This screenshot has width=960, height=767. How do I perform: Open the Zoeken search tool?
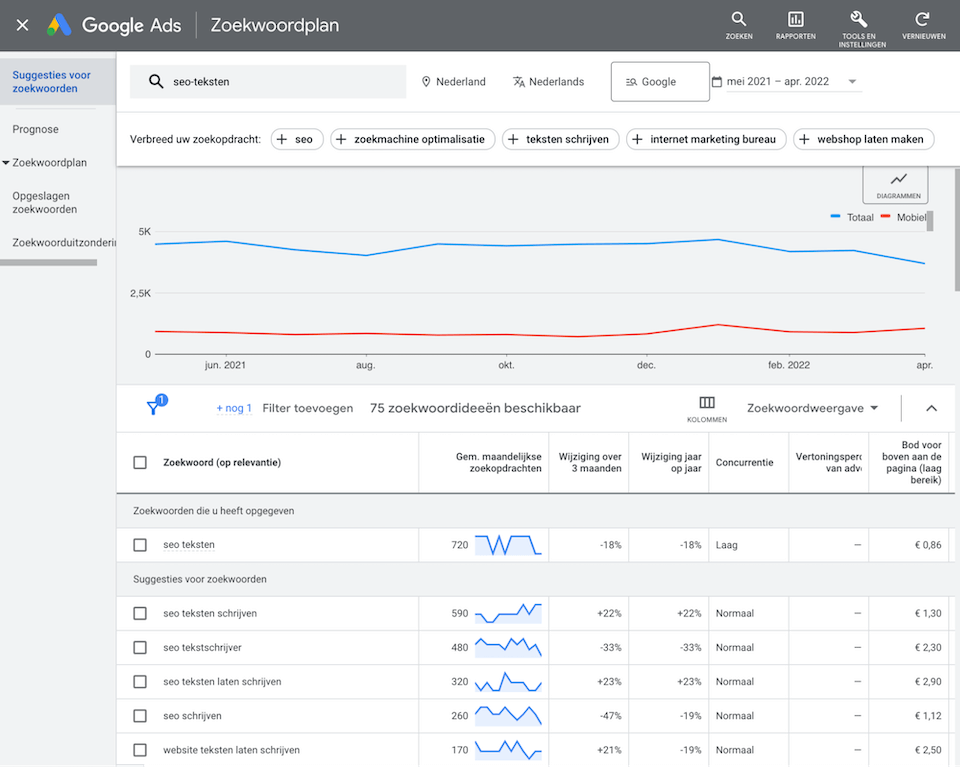(739, 26)
